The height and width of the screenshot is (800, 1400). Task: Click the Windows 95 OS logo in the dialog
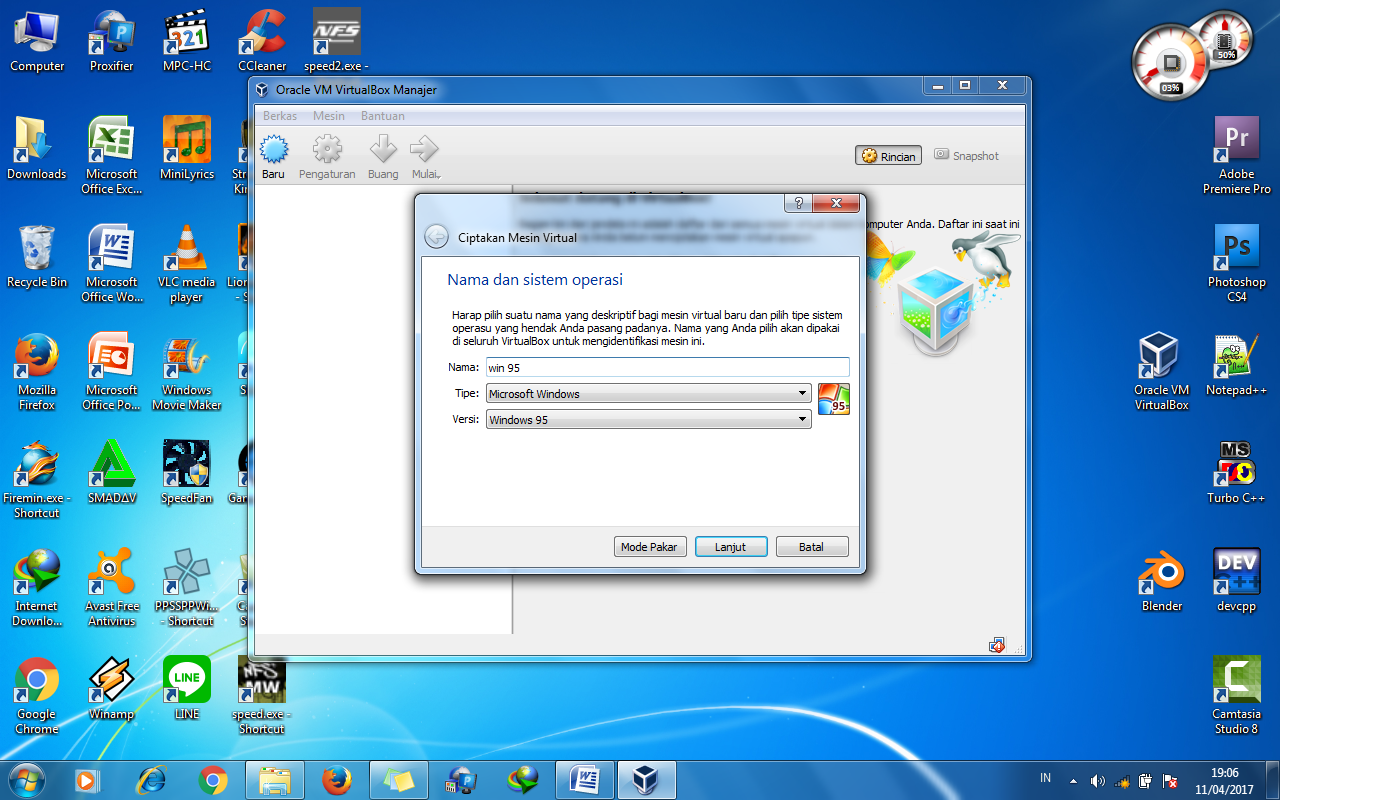coord(834,398)
